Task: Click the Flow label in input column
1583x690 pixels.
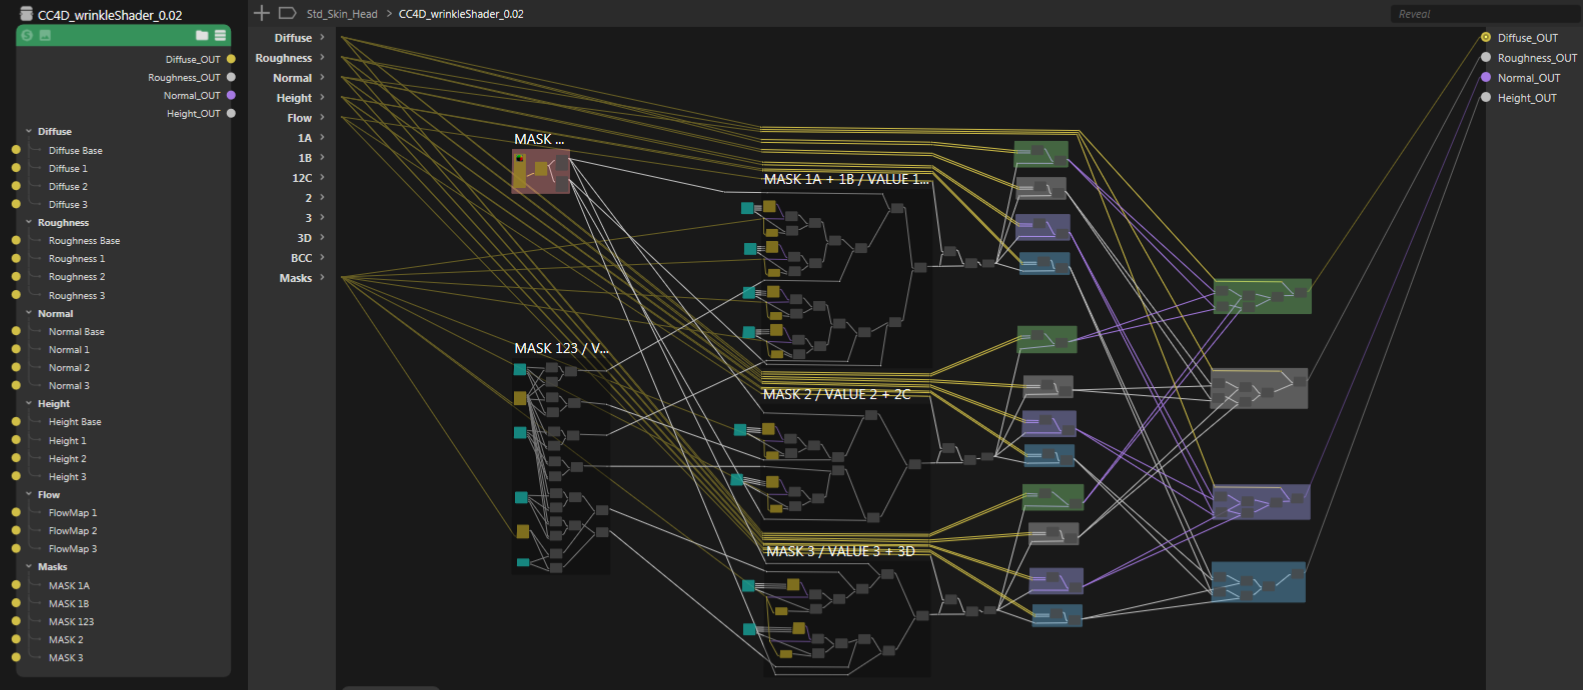Action: tap(300, 118)
